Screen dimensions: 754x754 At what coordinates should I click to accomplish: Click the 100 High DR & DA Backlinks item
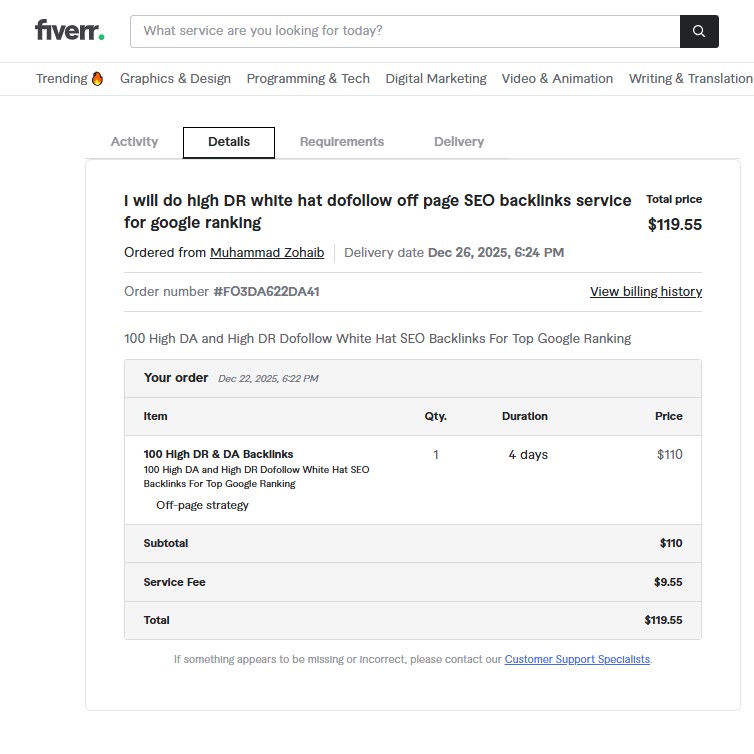(x=219, y=454)
